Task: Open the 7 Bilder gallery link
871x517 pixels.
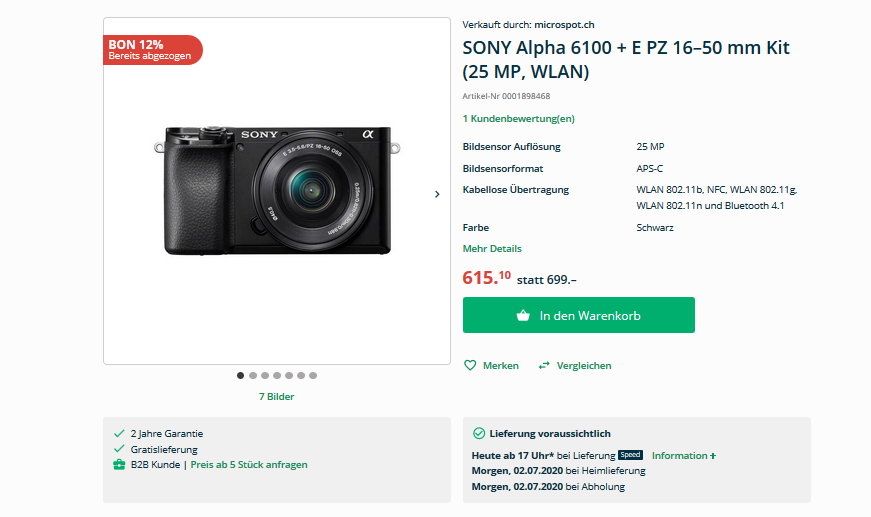Action: [276, 396]
